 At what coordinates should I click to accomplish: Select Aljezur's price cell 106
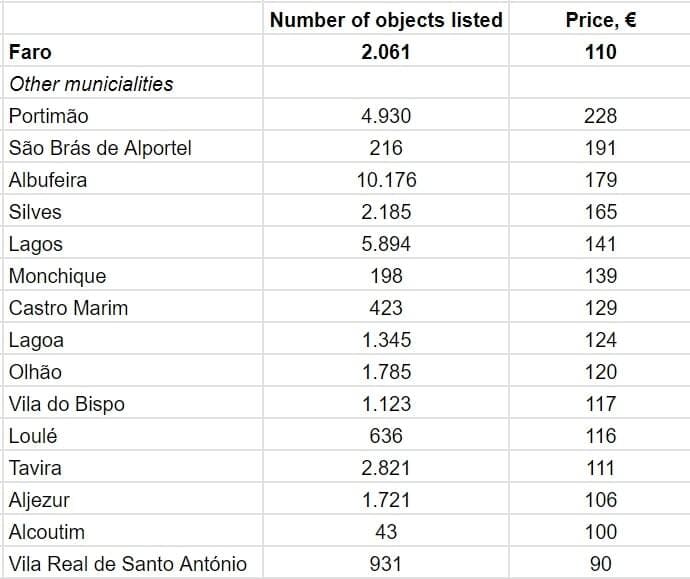(600, 500)
